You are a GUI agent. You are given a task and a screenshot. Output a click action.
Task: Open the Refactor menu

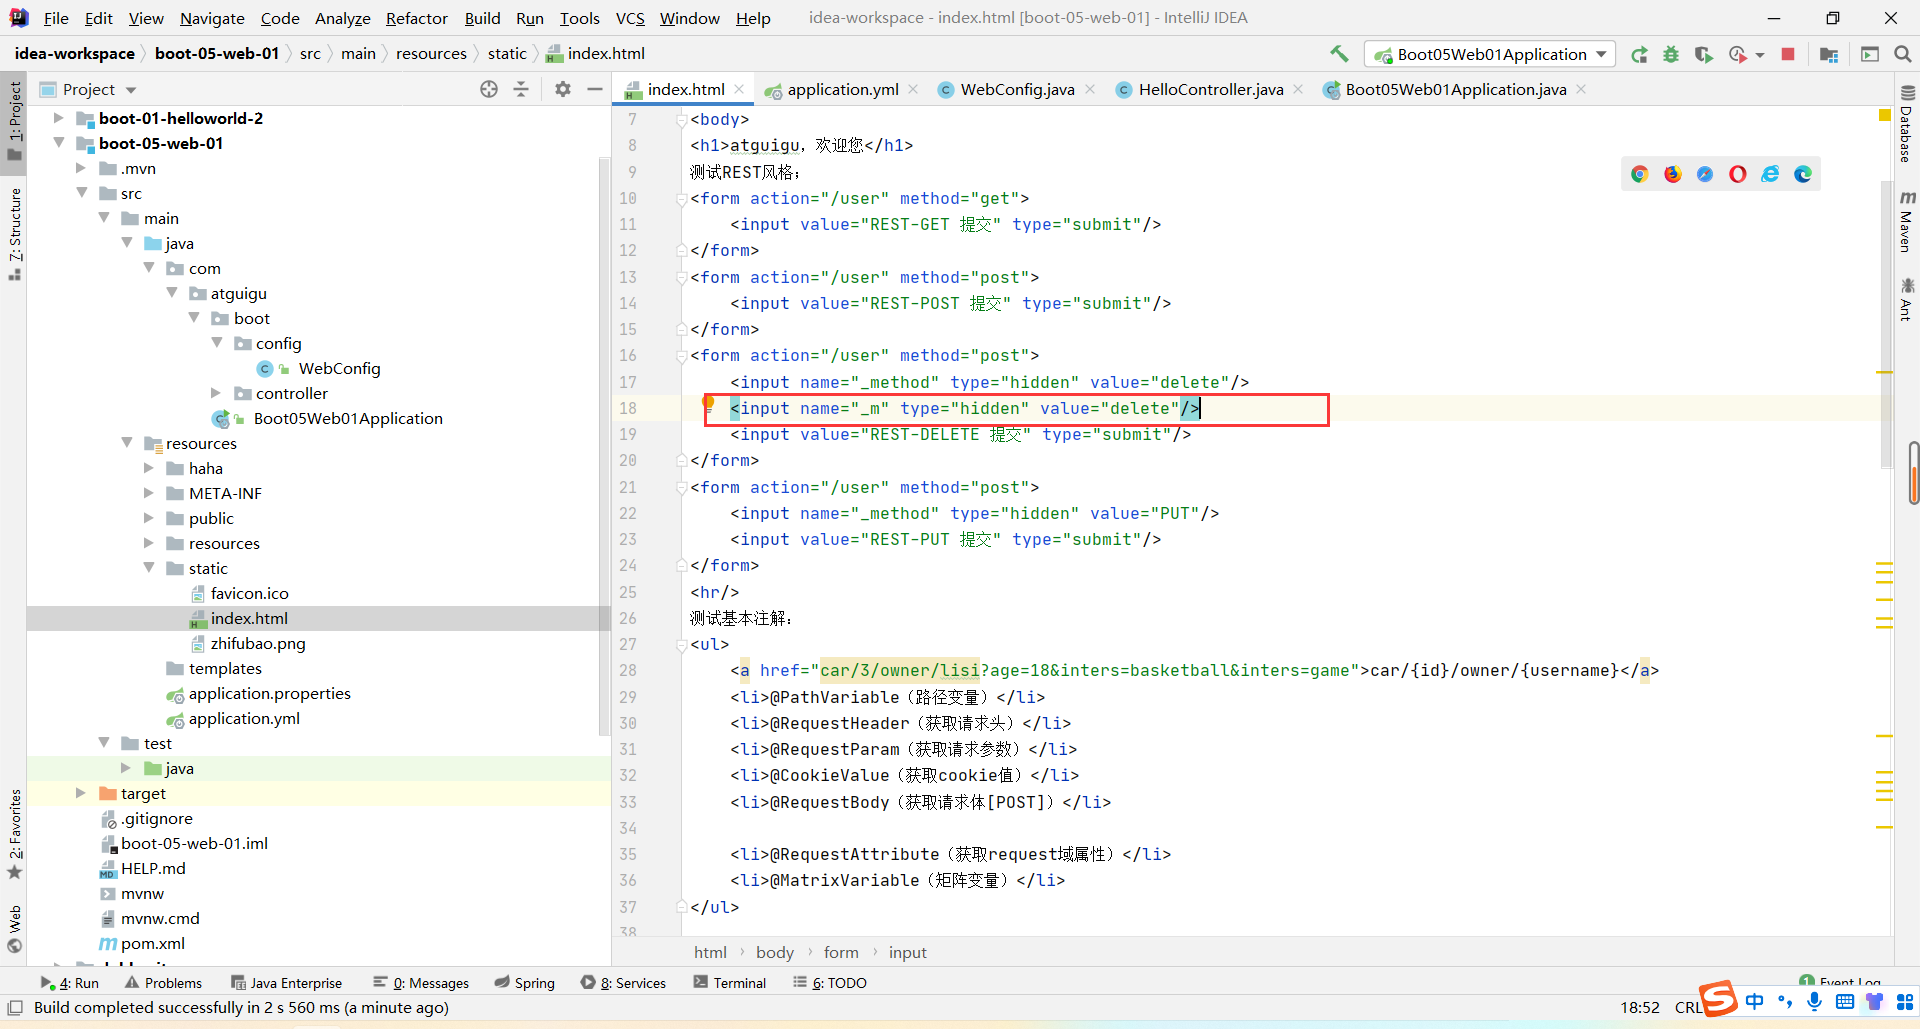click(x=416, y=18)
